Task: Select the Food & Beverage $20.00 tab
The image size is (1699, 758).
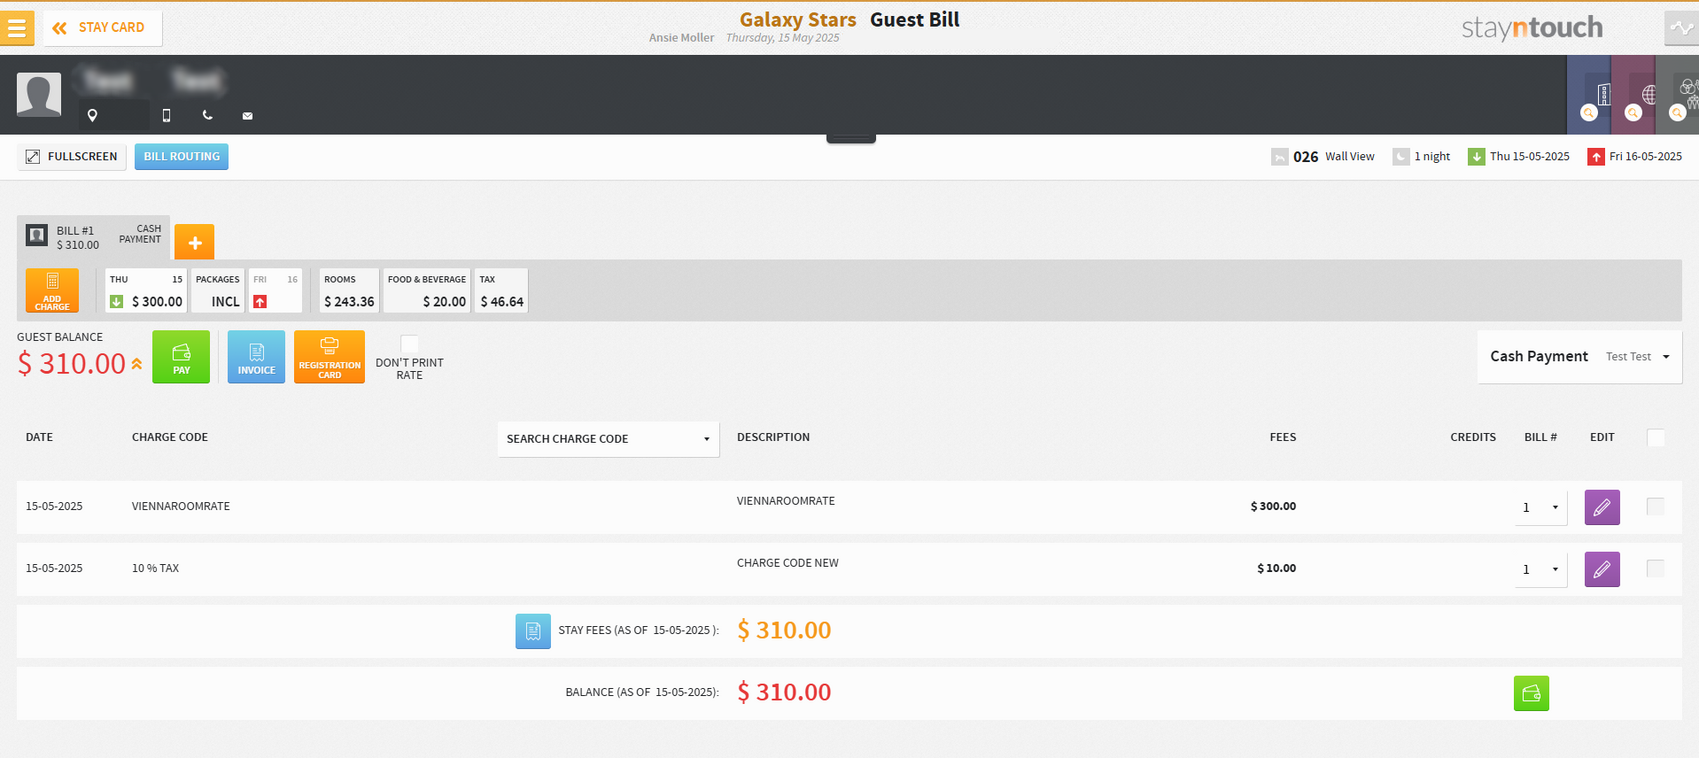Action: (427, 291)
